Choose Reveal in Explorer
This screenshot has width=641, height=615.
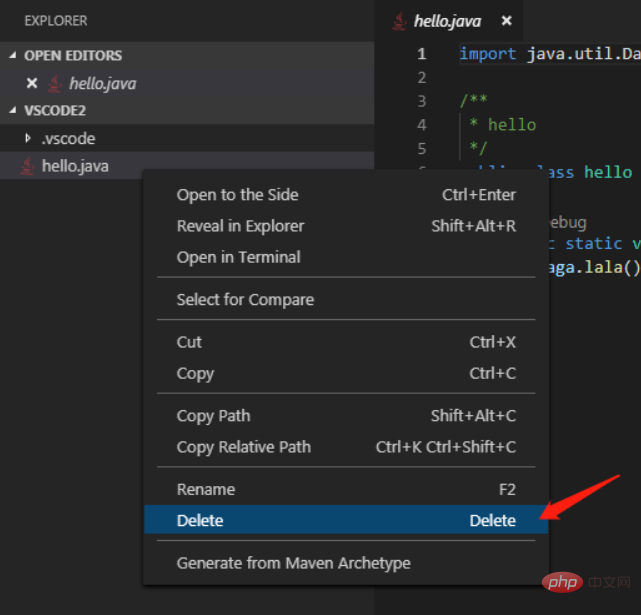[346, 226]
